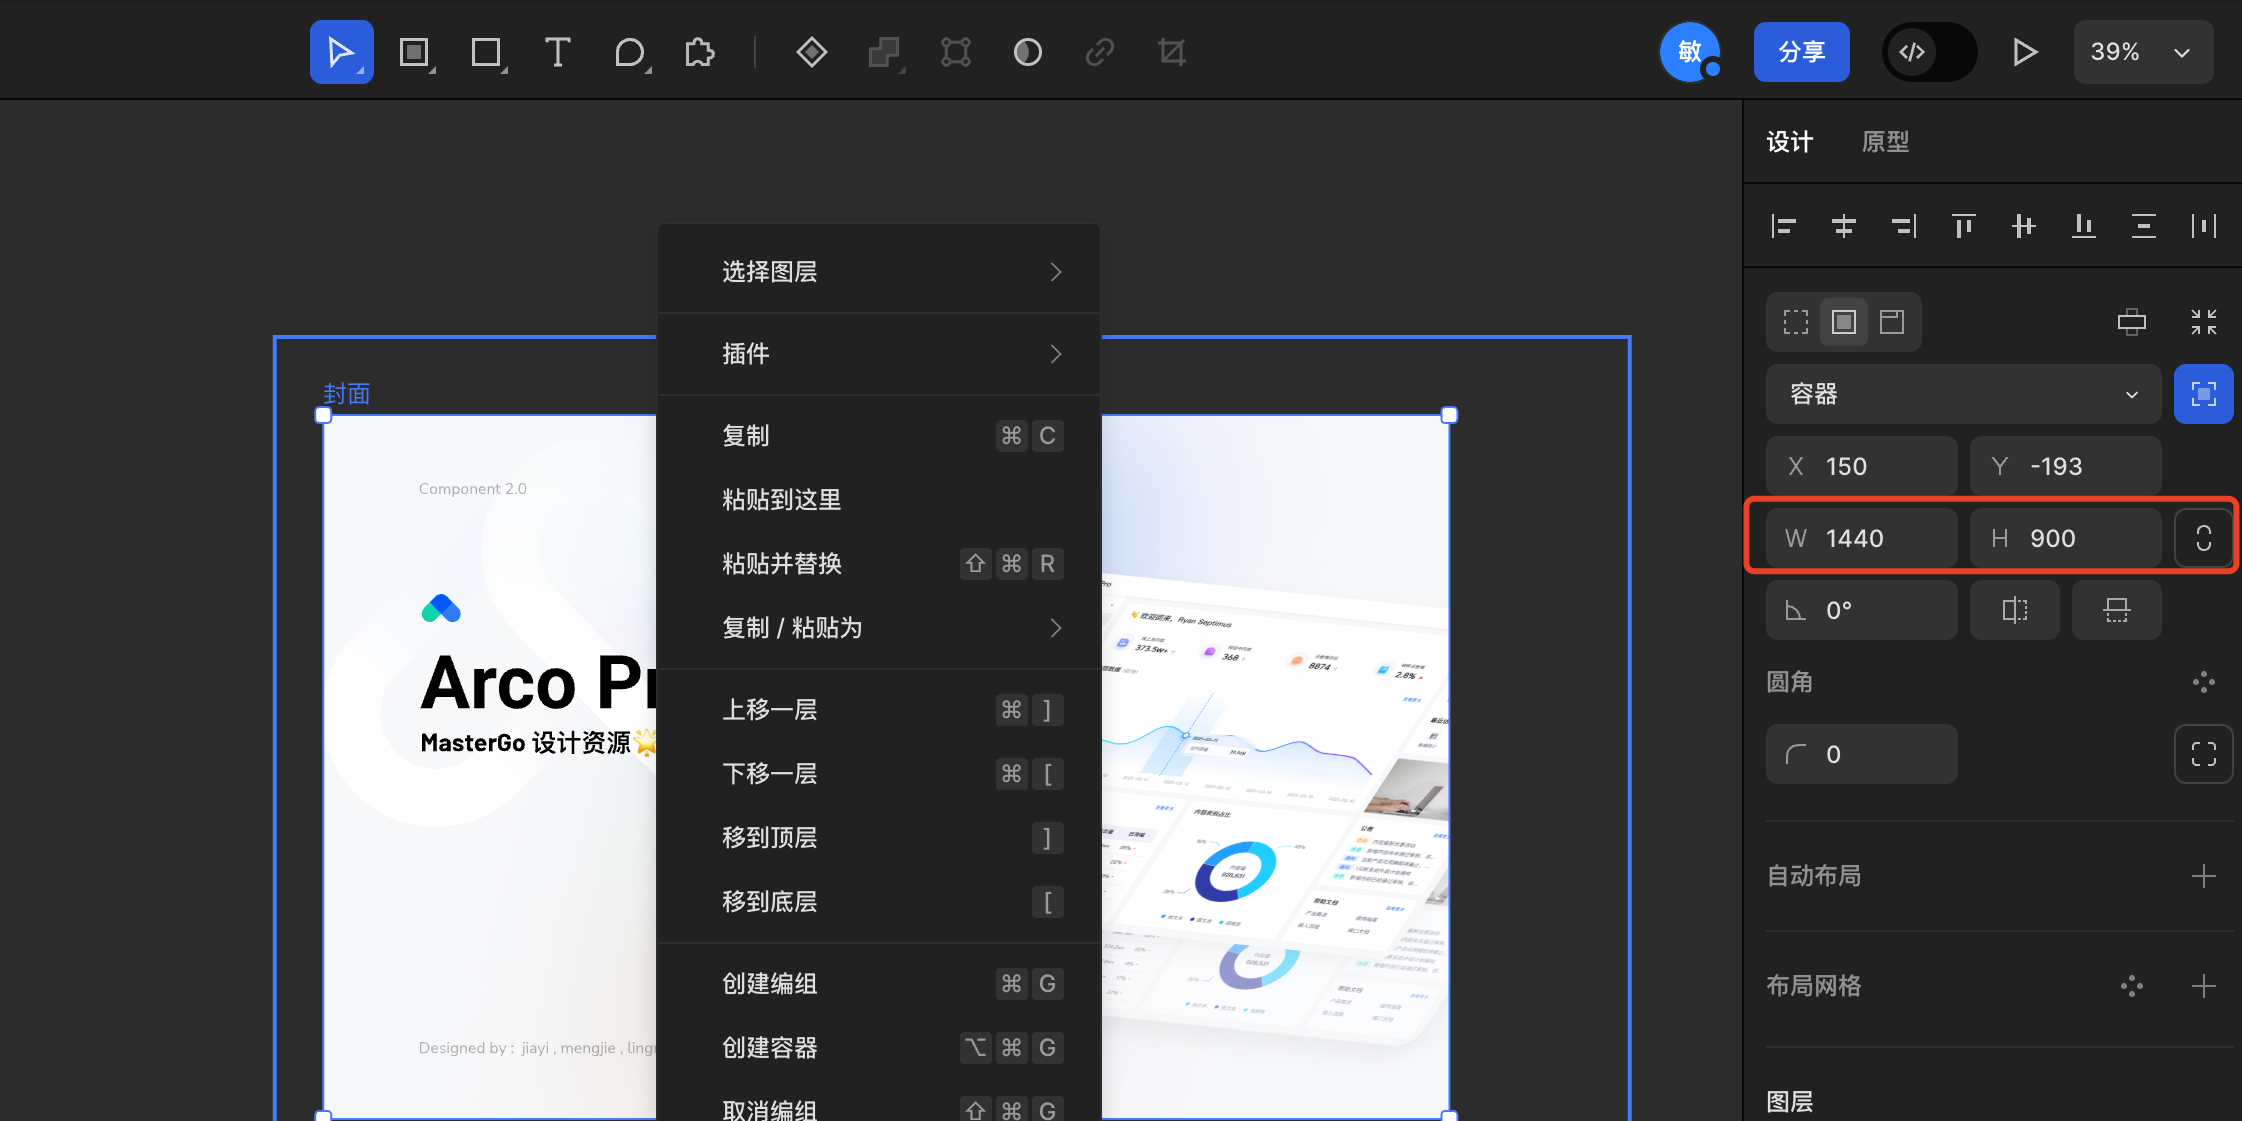Click the flip horizontal icon

point(2014,610)
